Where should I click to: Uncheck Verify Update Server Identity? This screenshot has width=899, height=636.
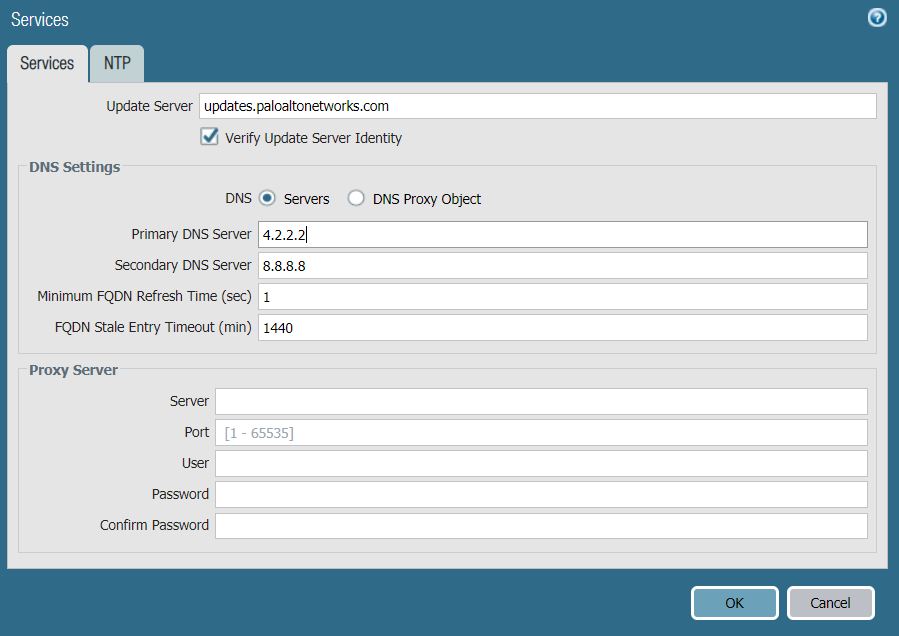(x=208, y=137)
